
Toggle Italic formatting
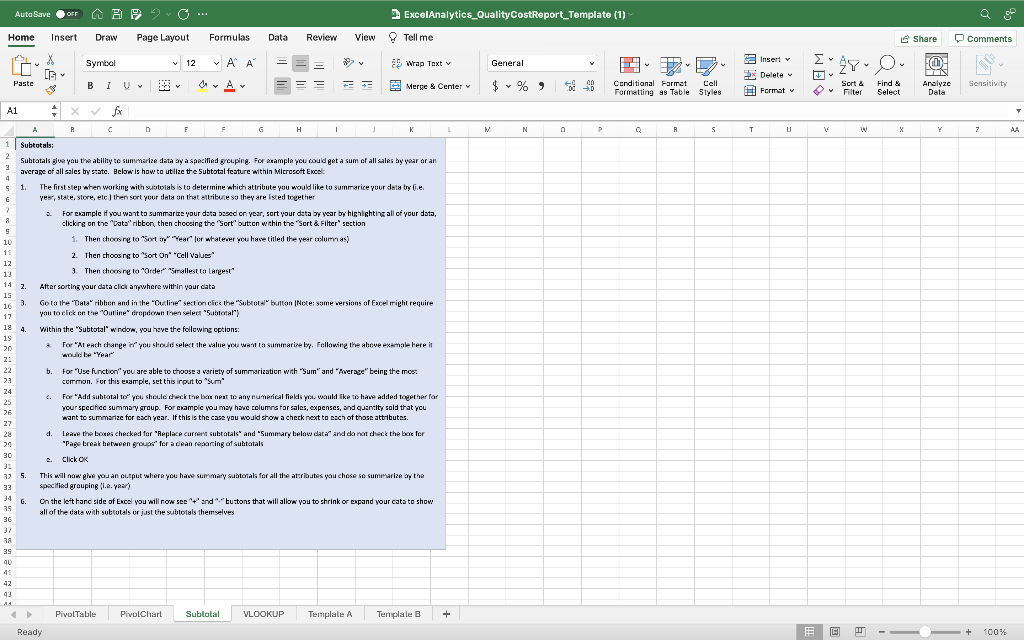coord(107,86)
